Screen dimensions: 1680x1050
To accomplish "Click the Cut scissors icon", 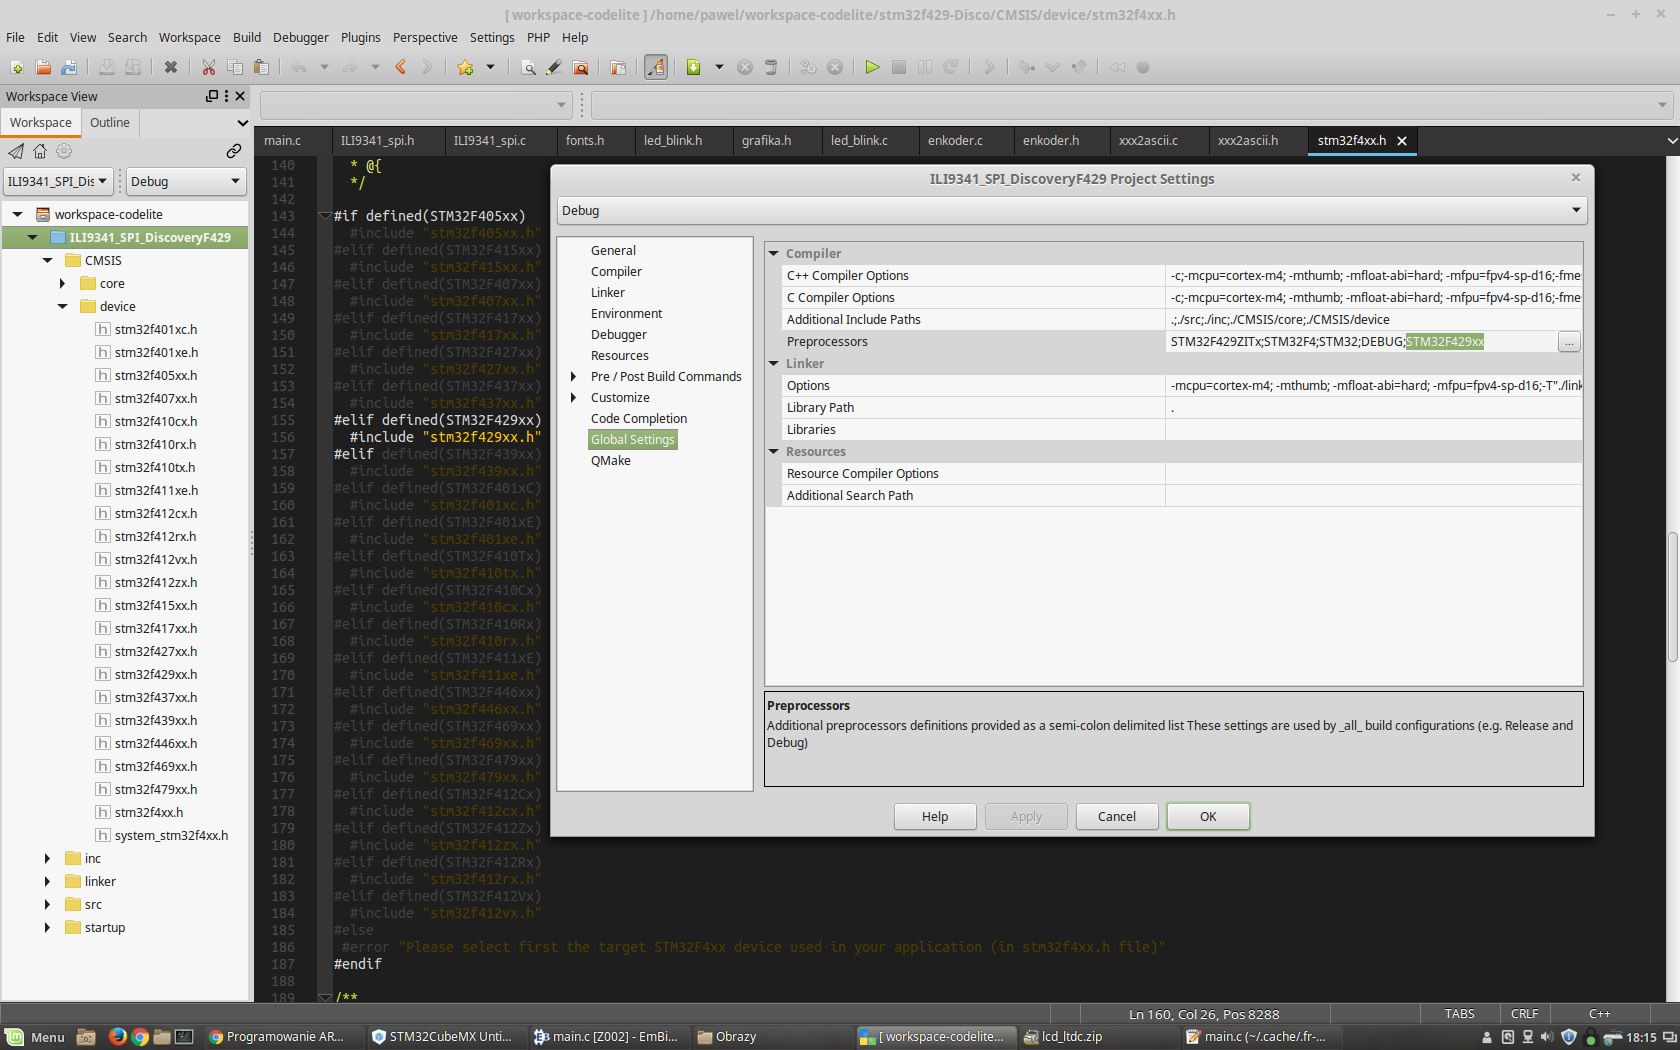I will tap(208, 67).
